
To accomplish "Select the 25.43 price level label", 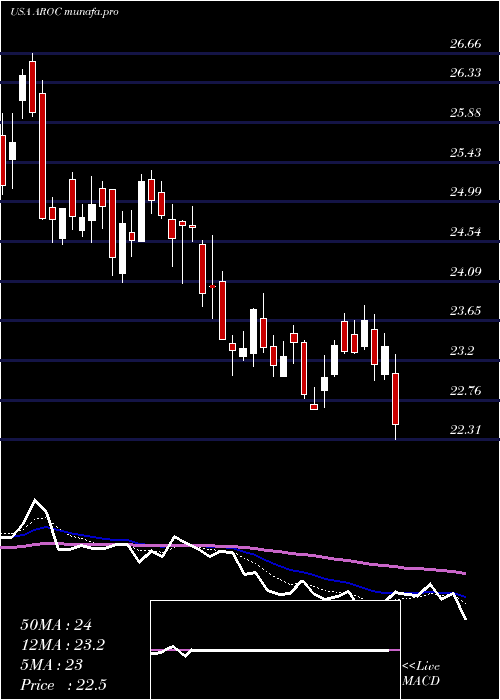I will pyautogui.click(x=465, y=153).
